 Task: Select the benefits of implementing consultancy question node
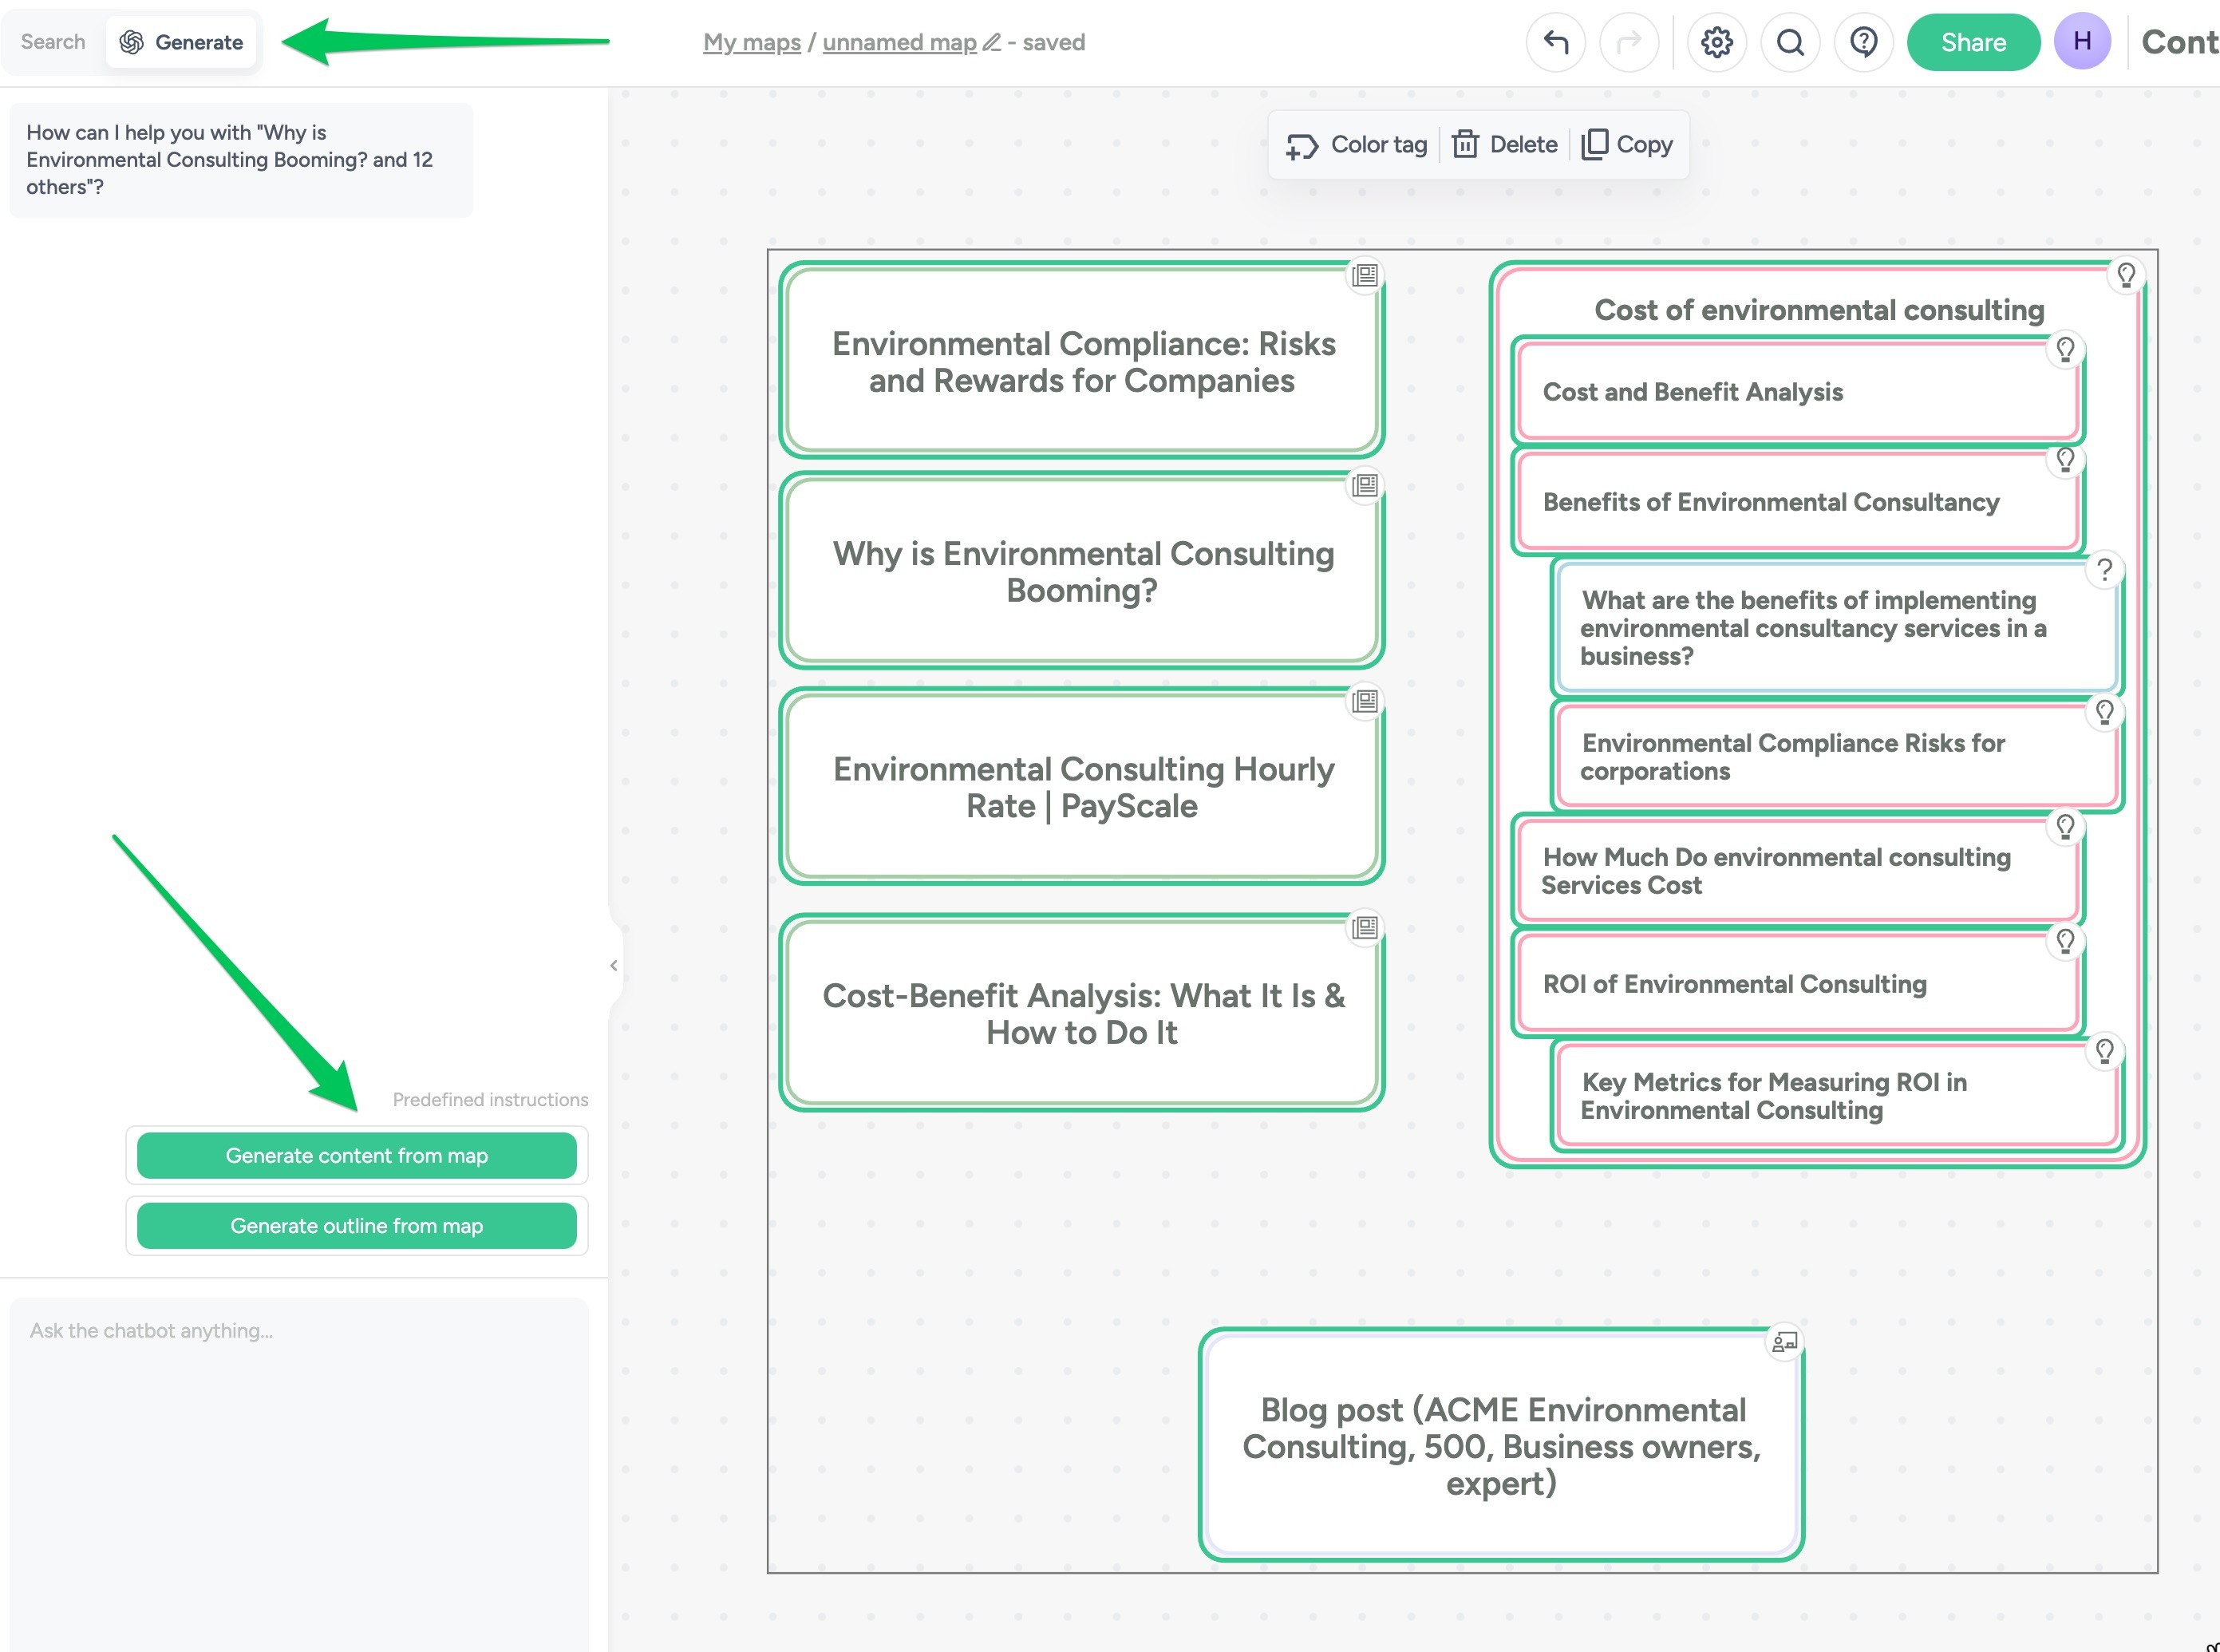click(1837, 628)
